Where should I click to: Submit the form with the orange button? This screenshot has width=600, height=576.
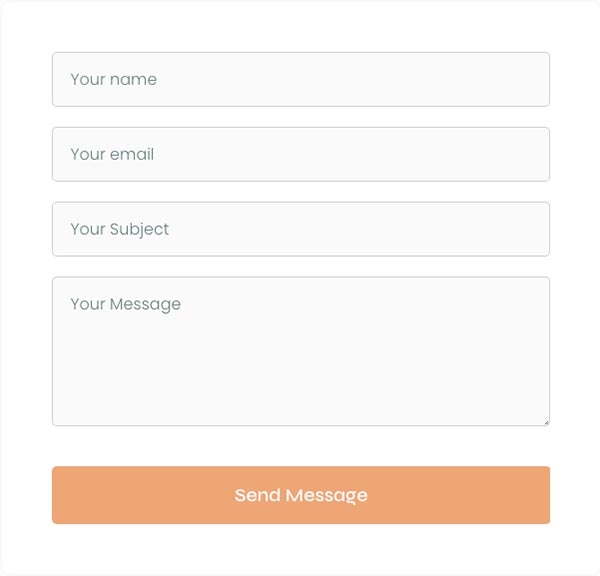tap(300, 495)
